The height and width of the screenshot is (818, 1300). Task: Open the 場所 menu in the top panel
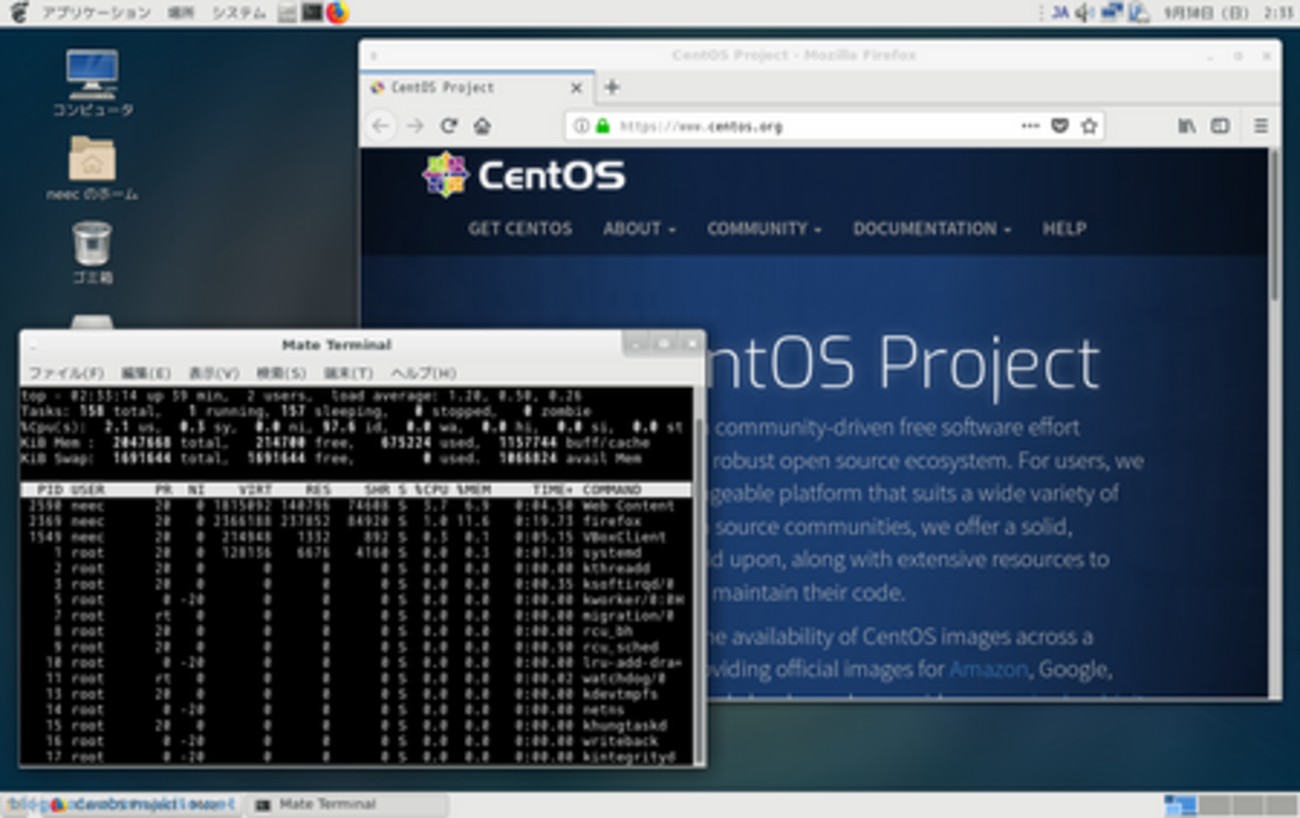click(x=181, y=13)
